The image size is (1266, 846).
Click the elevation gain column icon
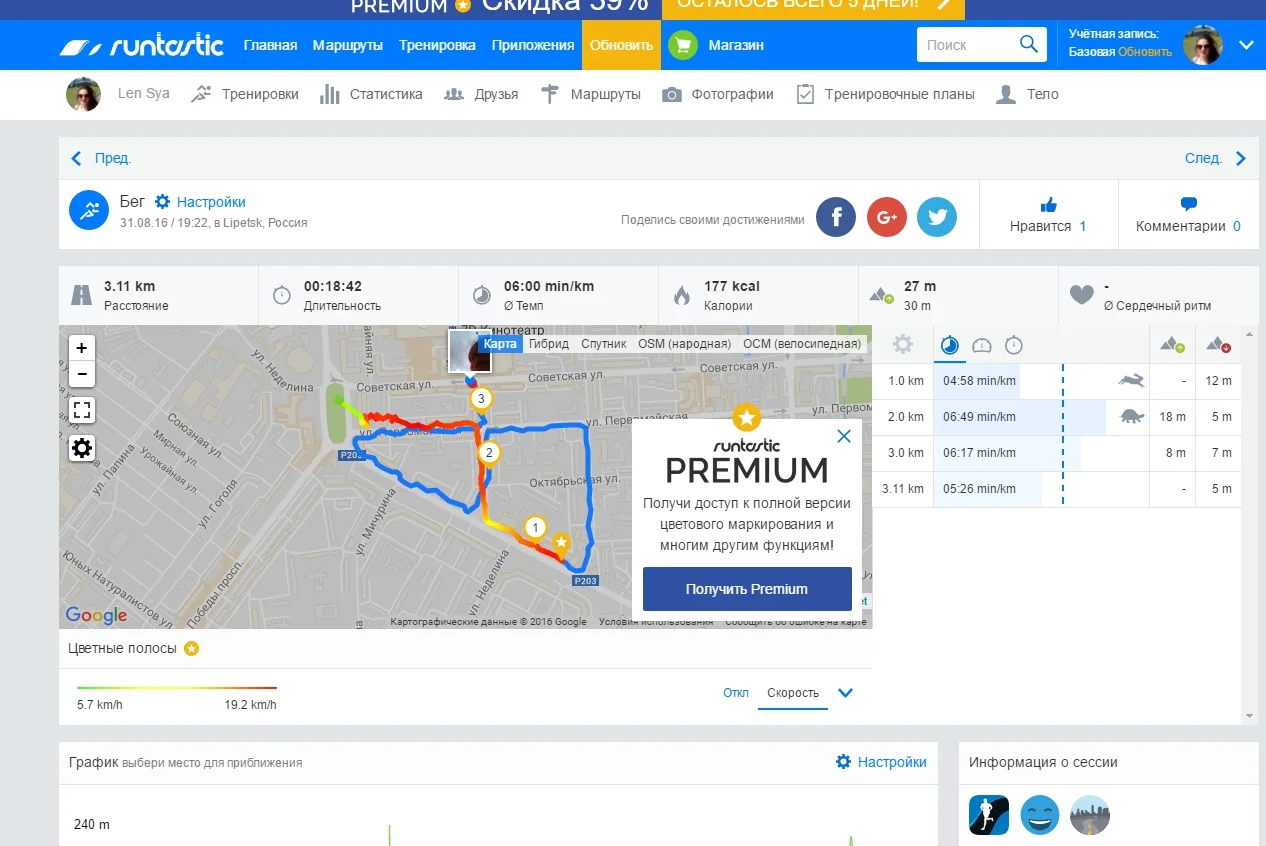[1172, 345]
